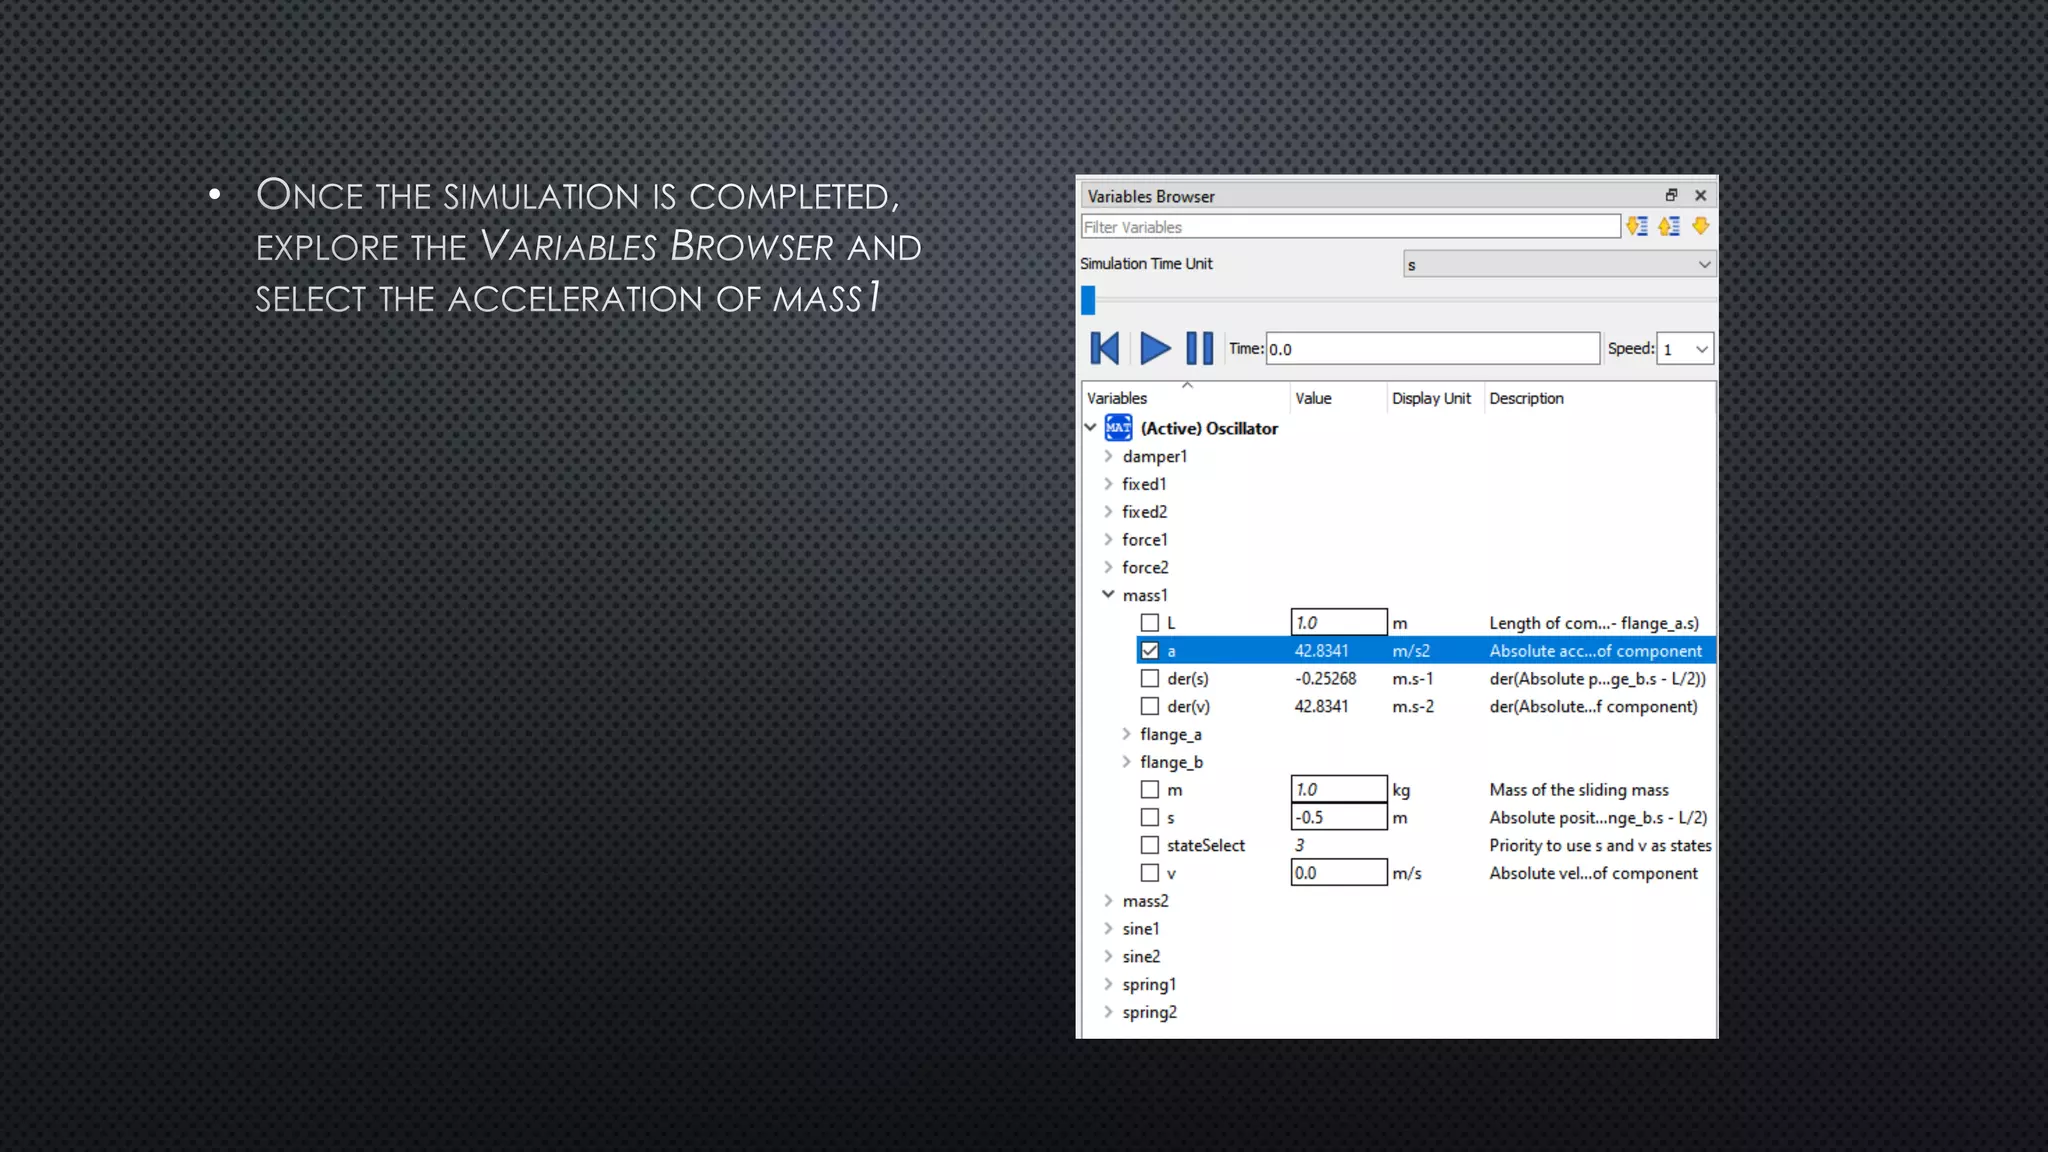This screenshot has width=2048, height=1152.
Task: Collapse the mass1 tree node
Action: (x=1108, y=595)
